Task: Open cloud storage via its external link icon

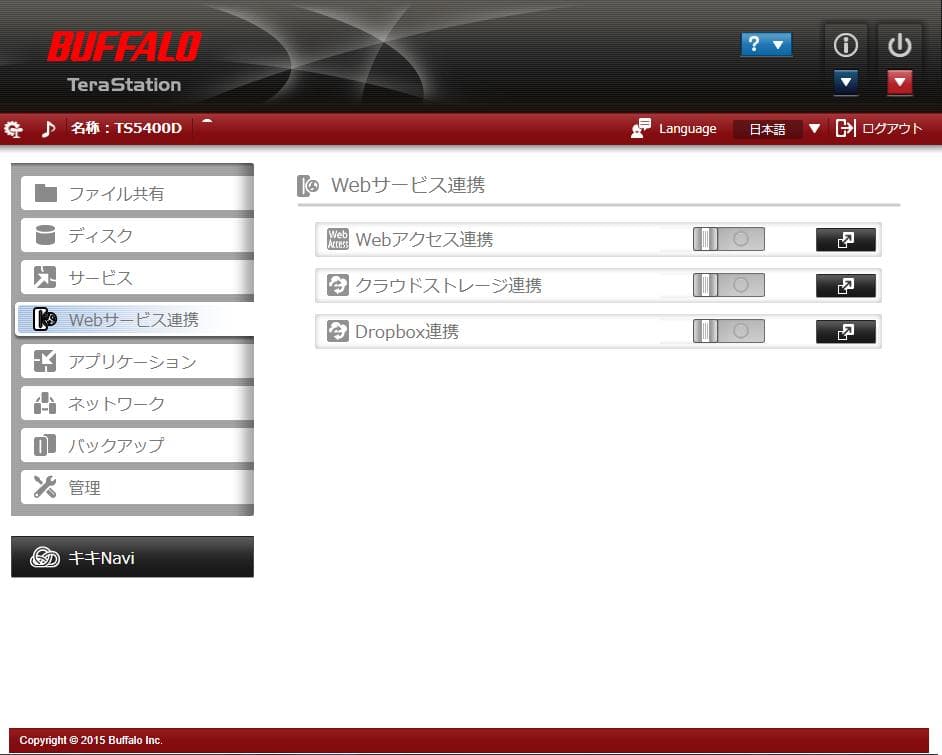Action: pos(845,285)
